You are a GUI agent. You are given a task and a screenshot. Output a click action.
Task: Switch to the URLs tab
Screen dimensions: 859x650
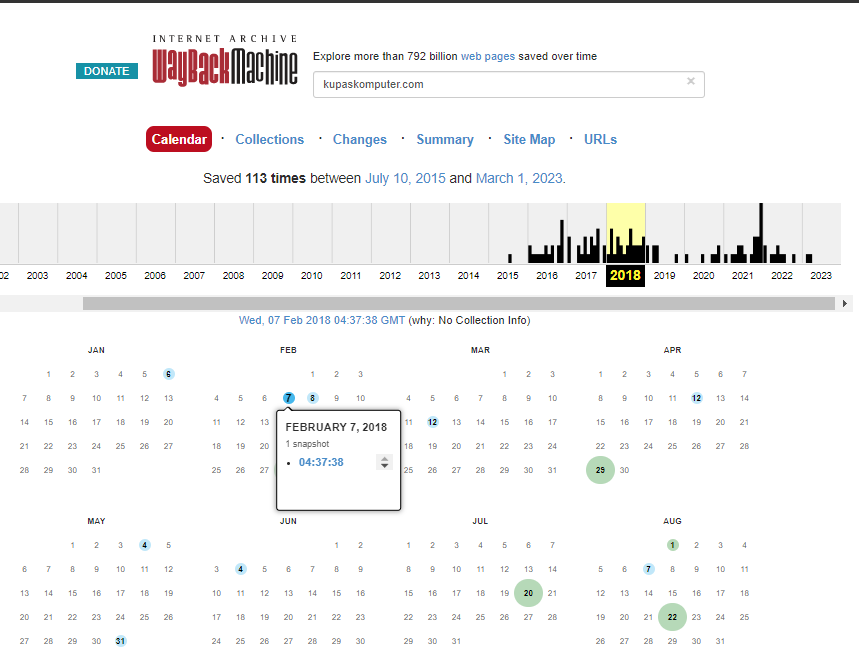tap(600, 139)
